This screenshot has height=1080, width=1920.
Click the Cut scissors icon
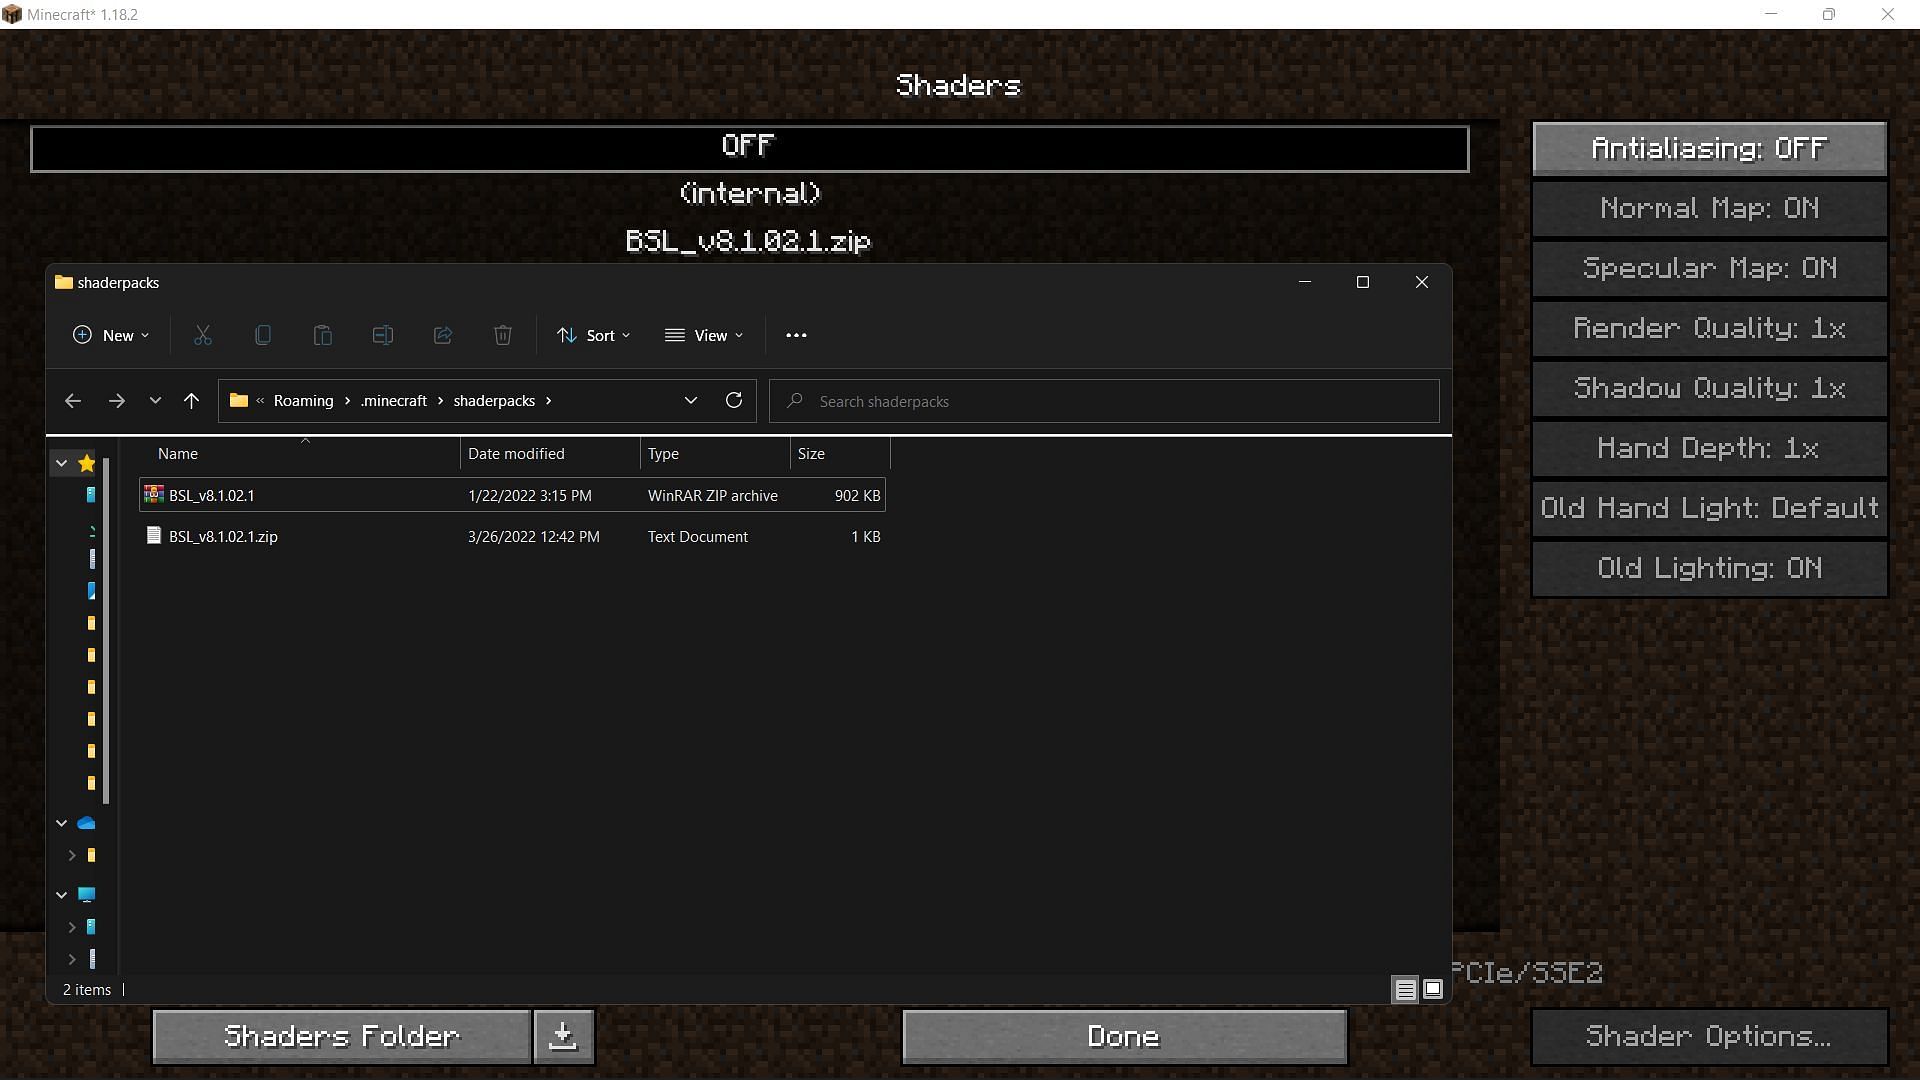coord(203,336)
